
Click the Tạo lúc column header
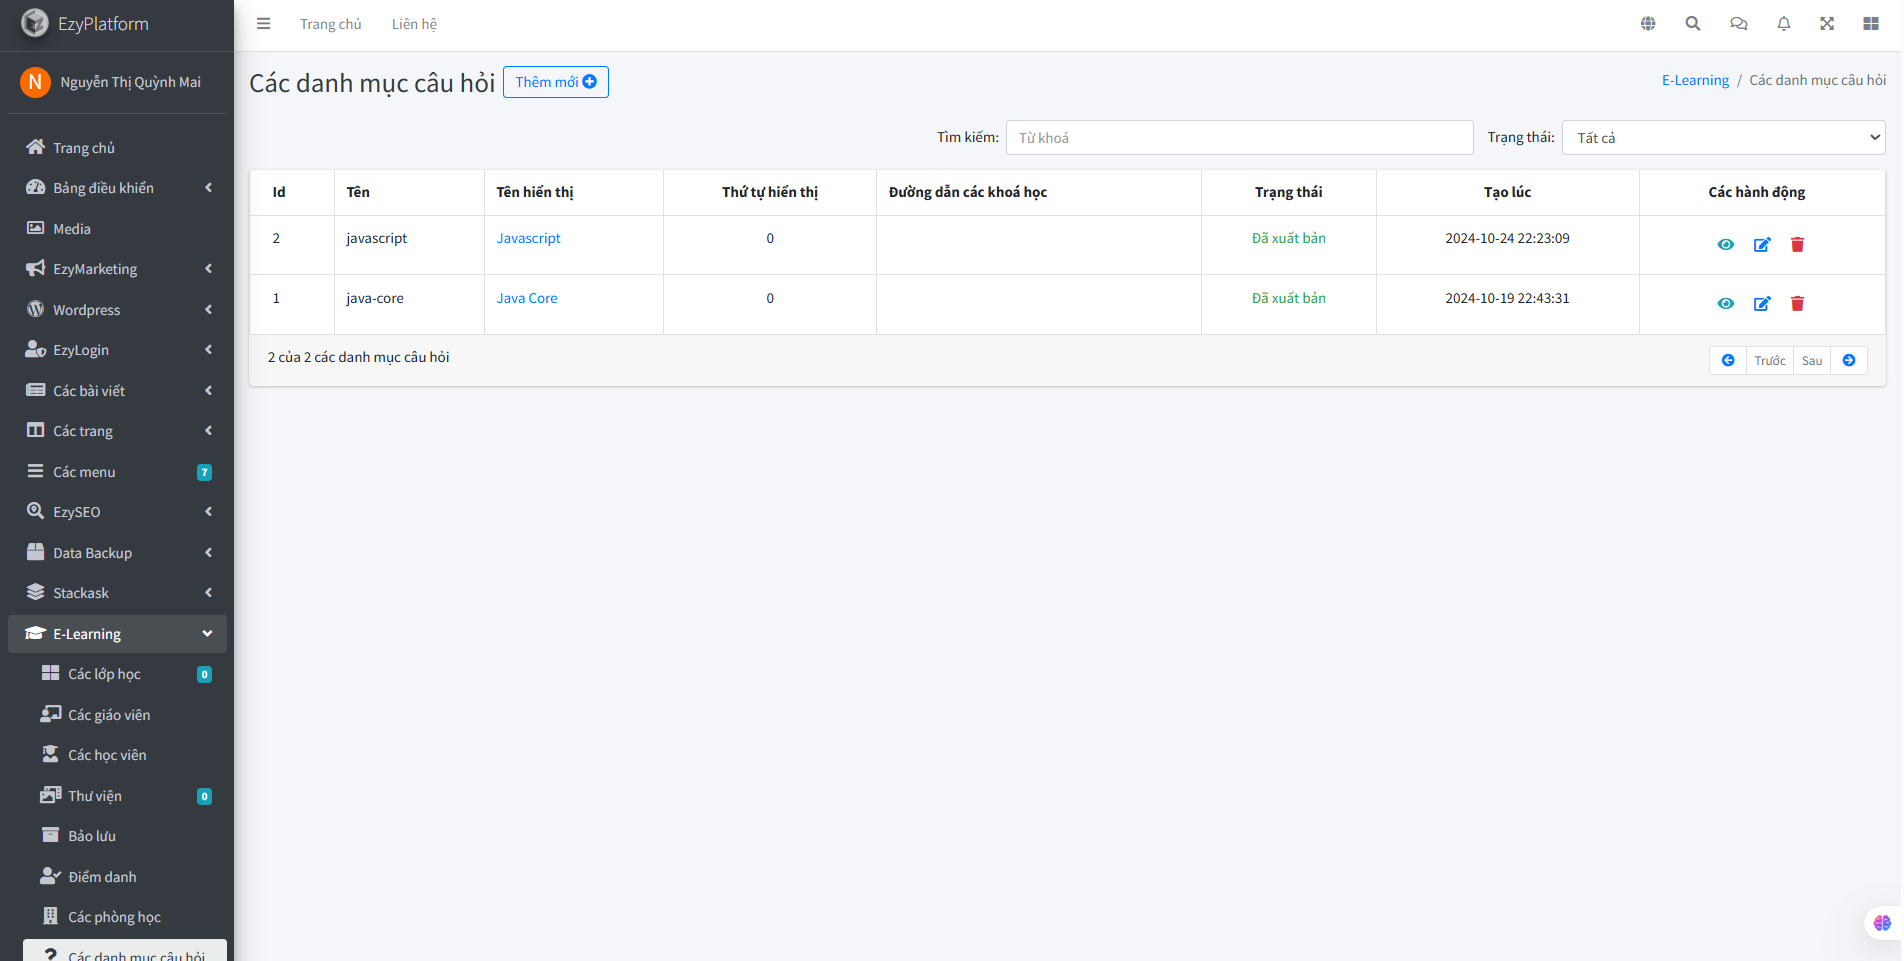coord(1507,192)
